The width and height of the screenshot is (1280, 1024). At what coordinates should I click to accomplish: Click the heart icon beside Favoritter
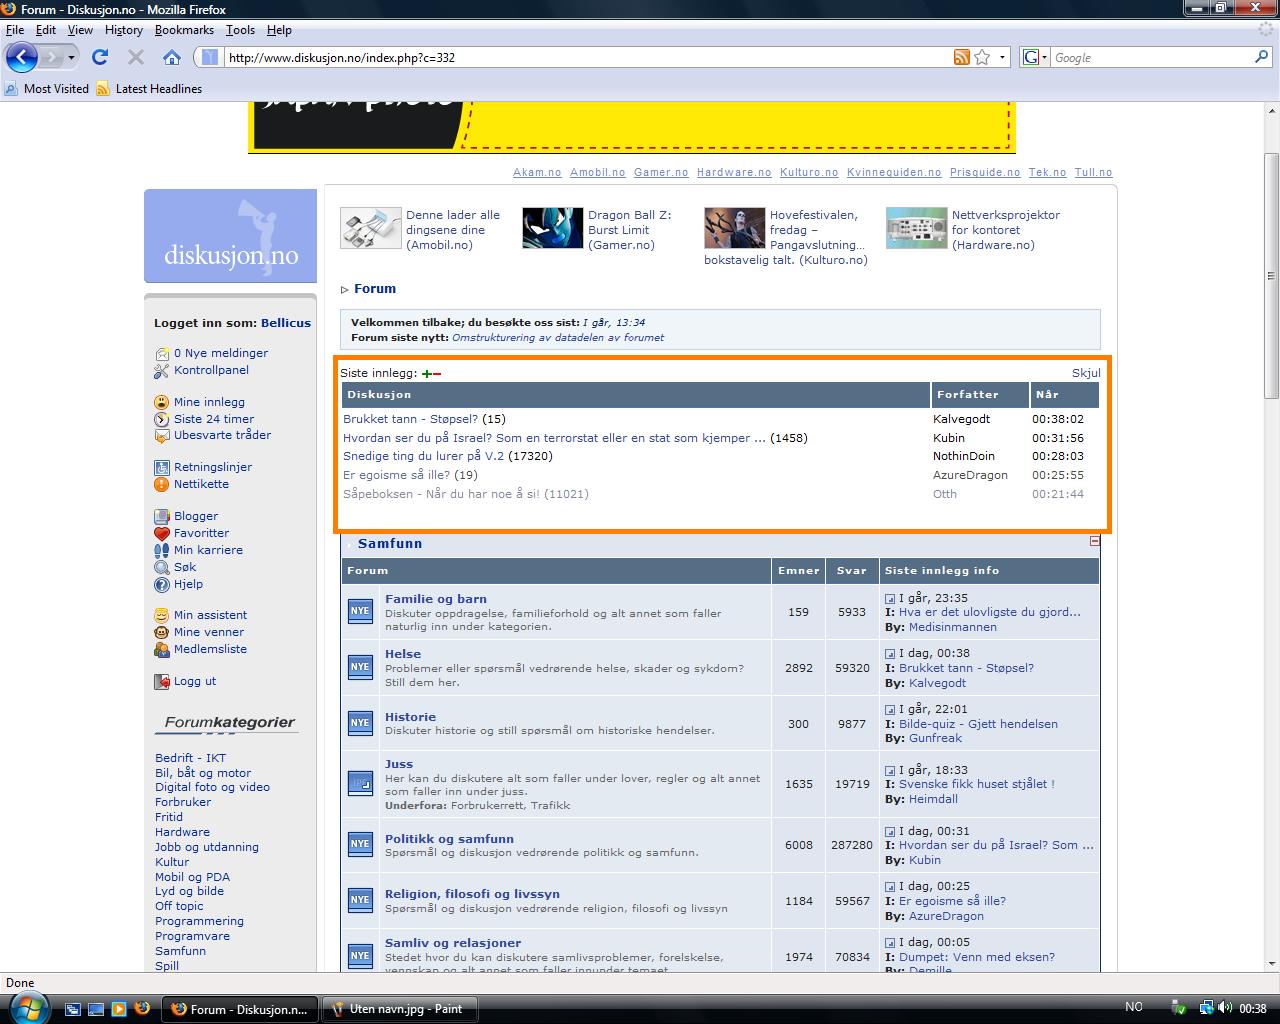[x=162, y=533]
